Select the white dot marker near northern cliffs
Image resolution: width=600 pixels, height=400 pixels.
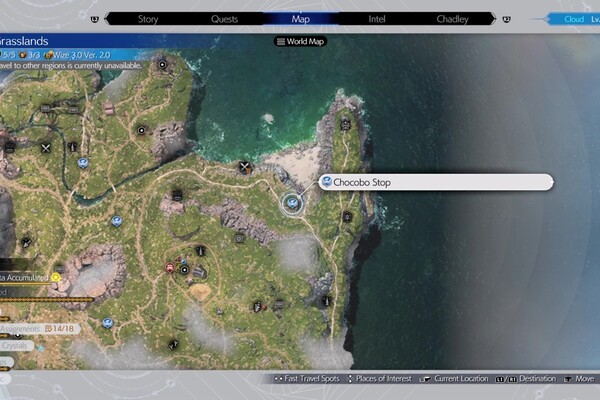coord(141,130)
